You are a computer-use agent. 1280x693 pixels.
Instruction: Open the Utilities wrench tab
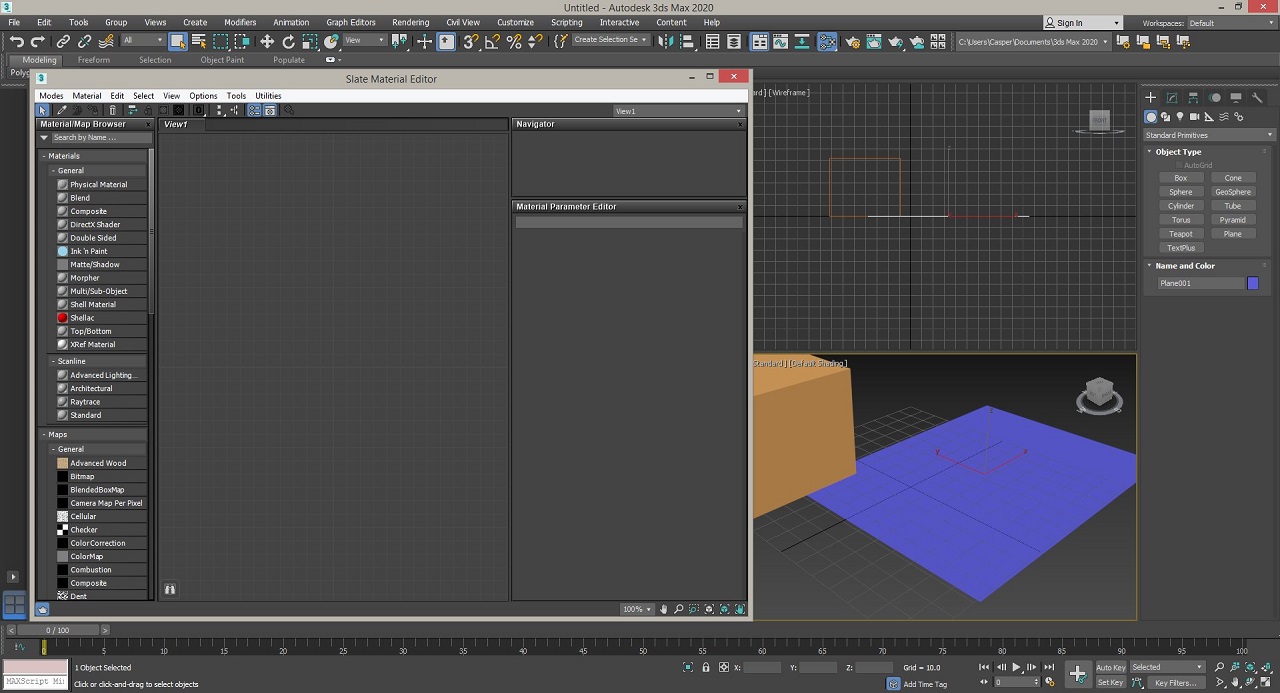tap(1258, 98)
